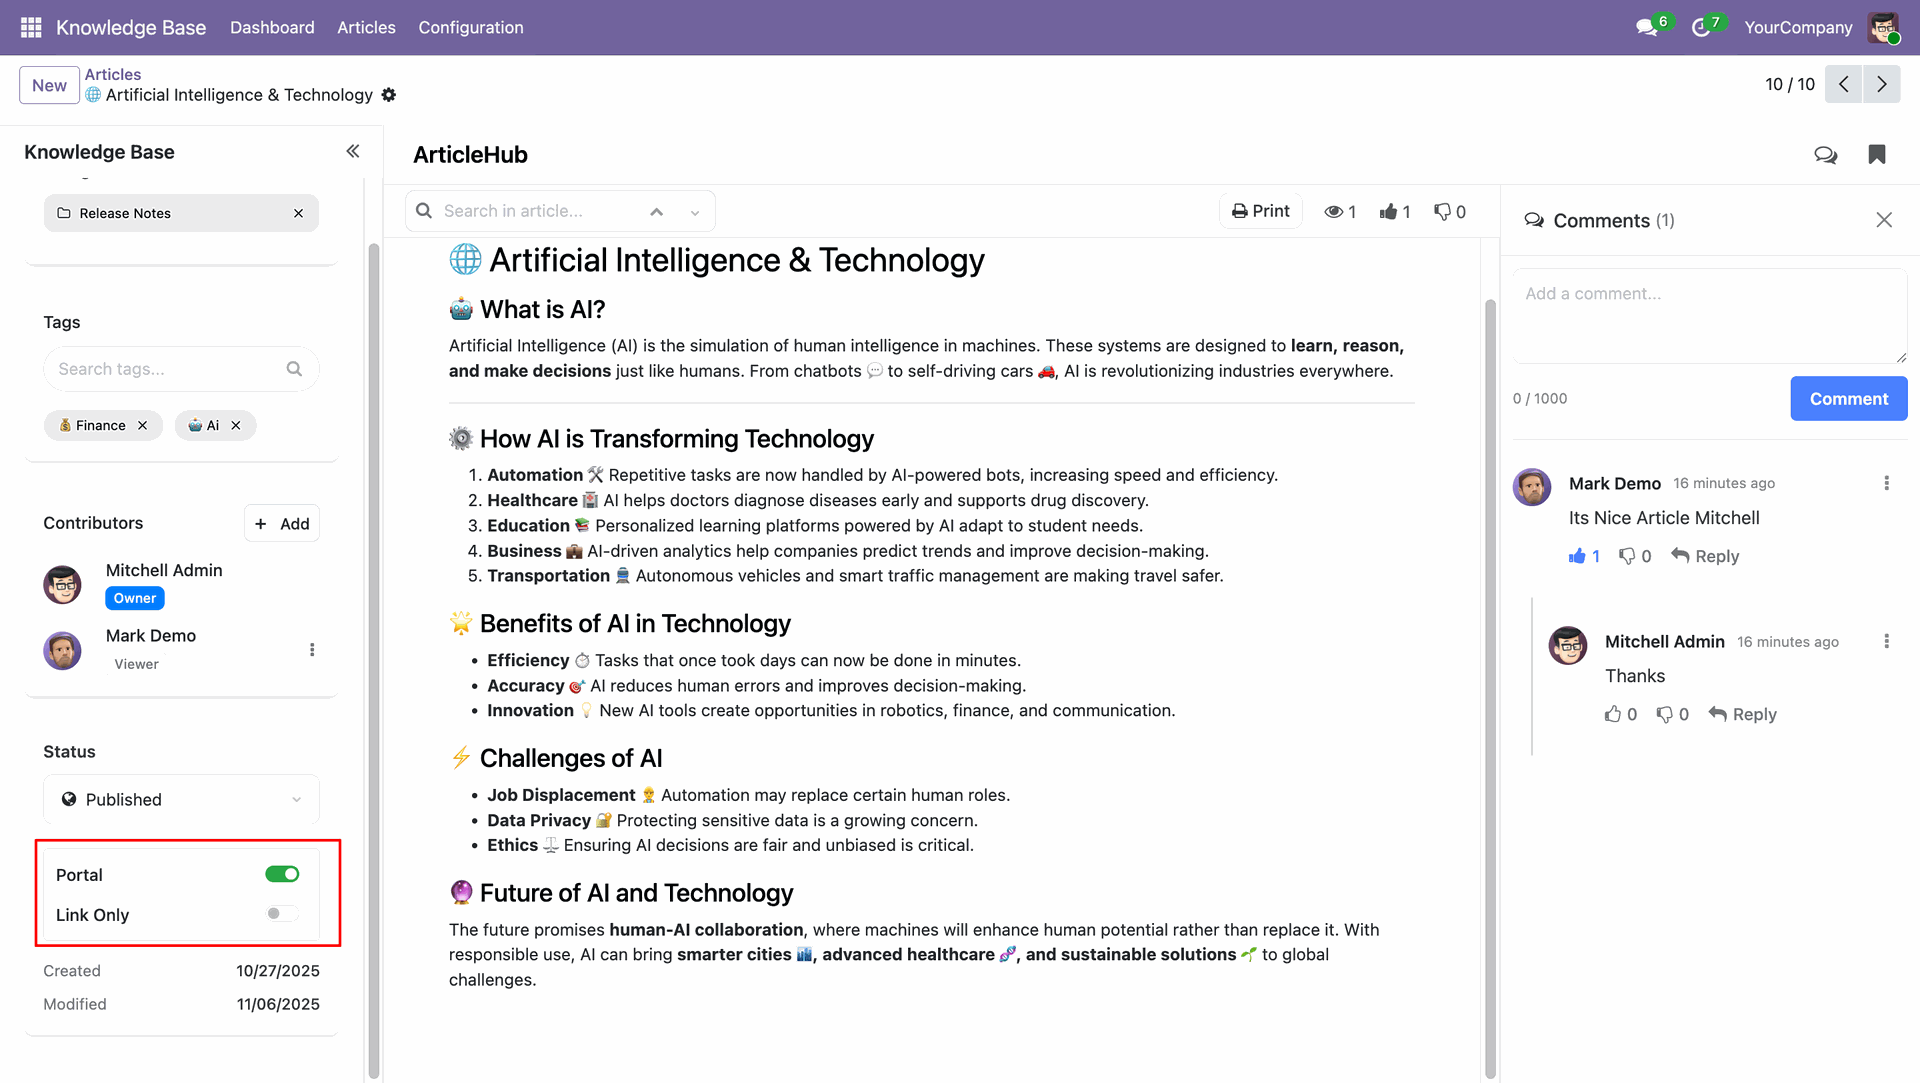Toggle like on Mark Demo's comment
Viewport: 1920px width, 1083px height.
(1579, 557)
